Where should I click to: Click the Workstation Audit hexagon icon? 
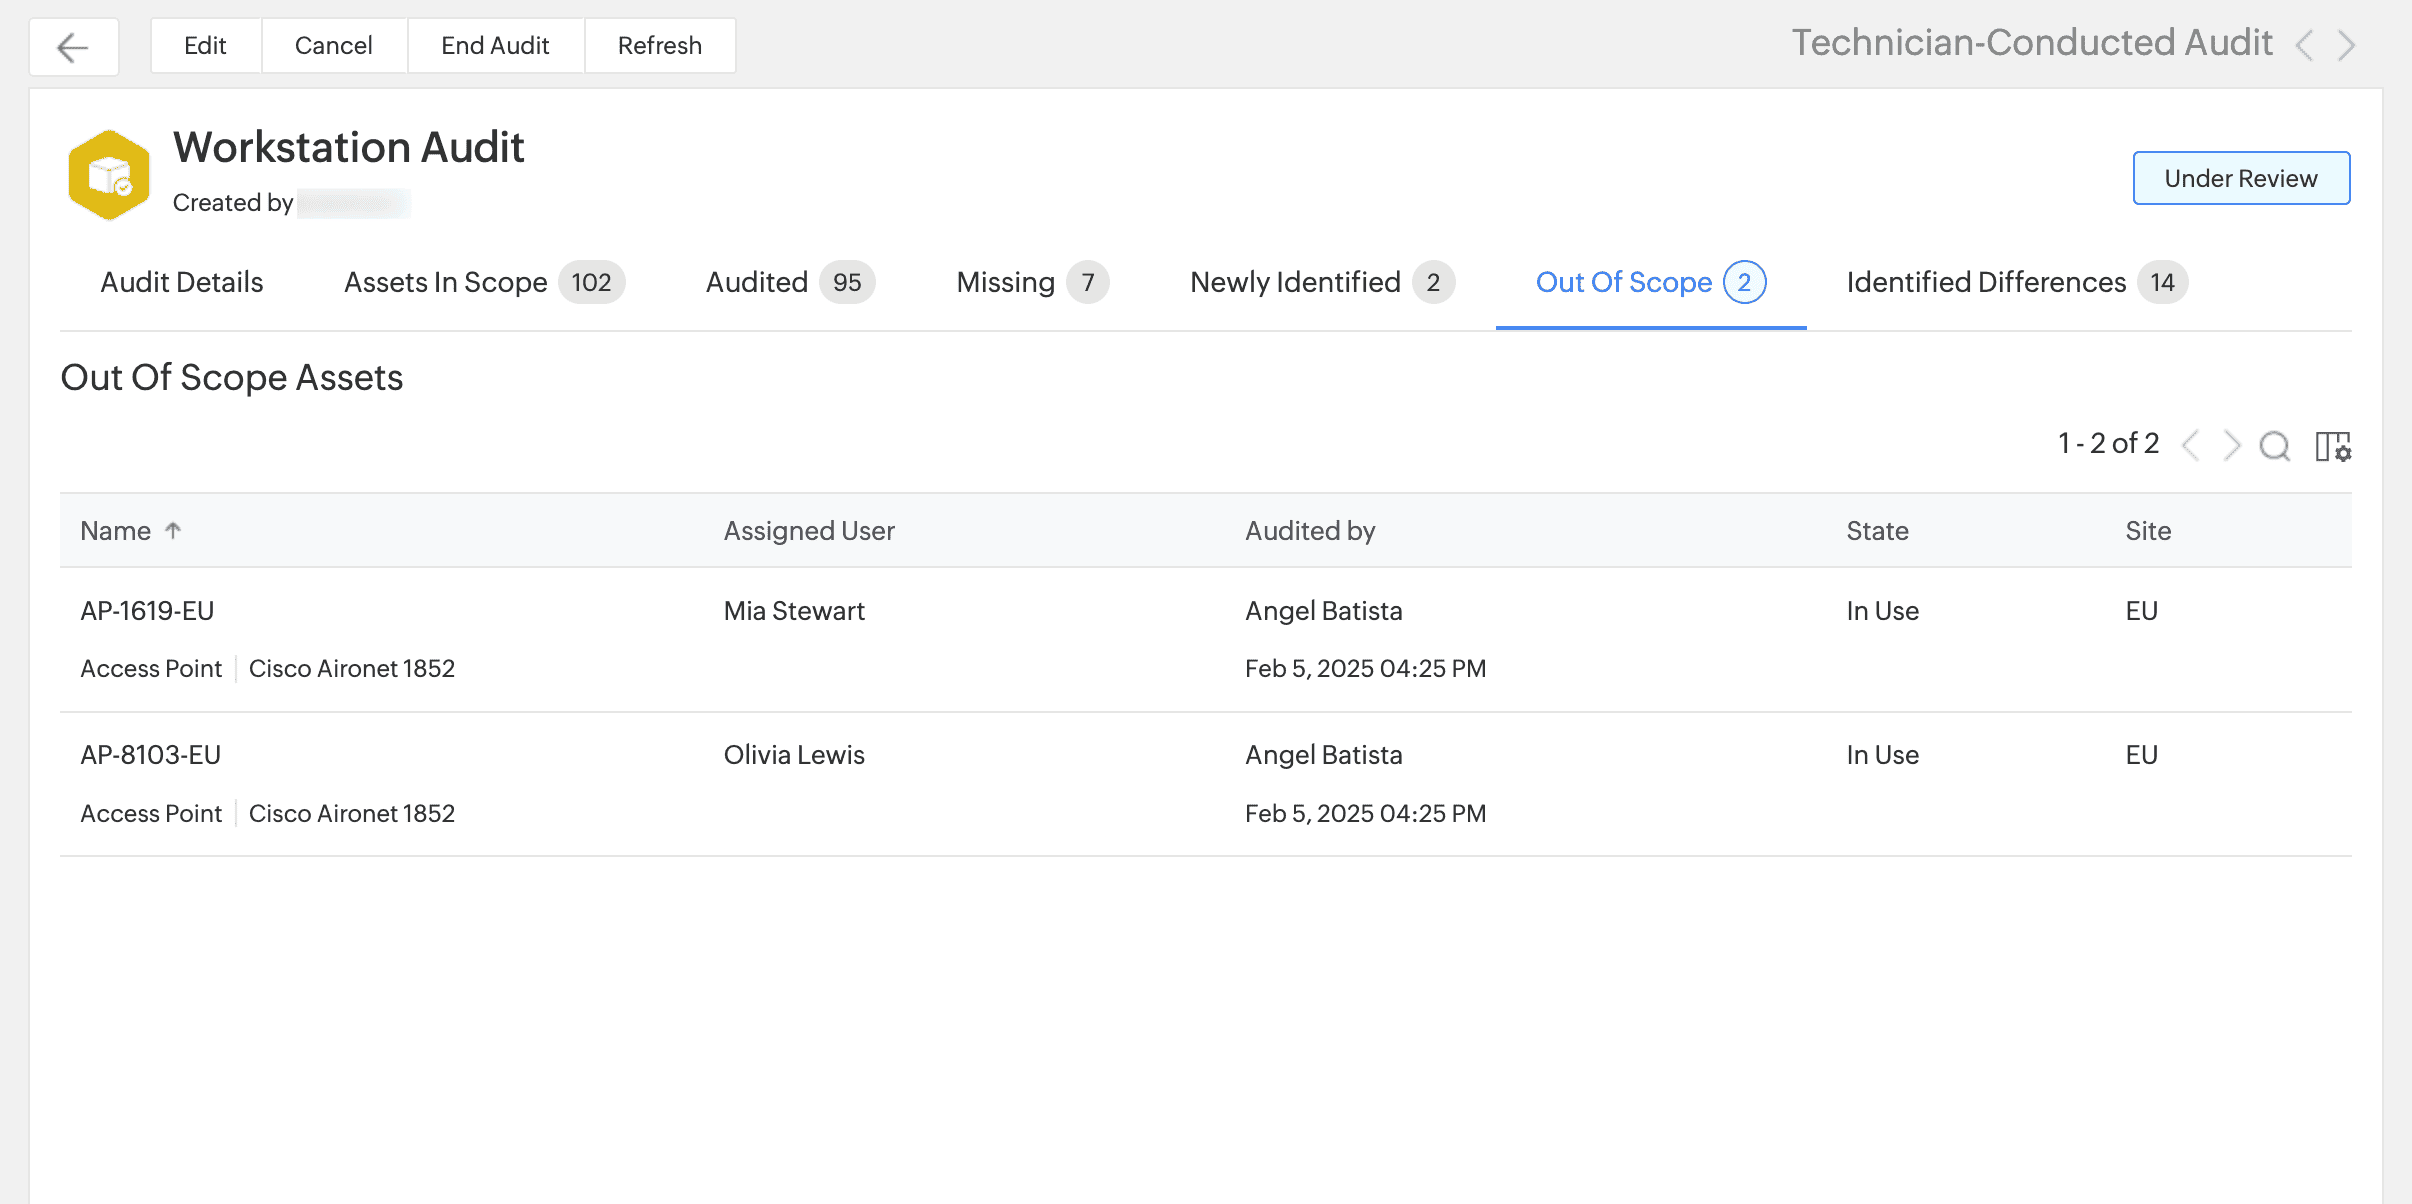coord(109,174)
